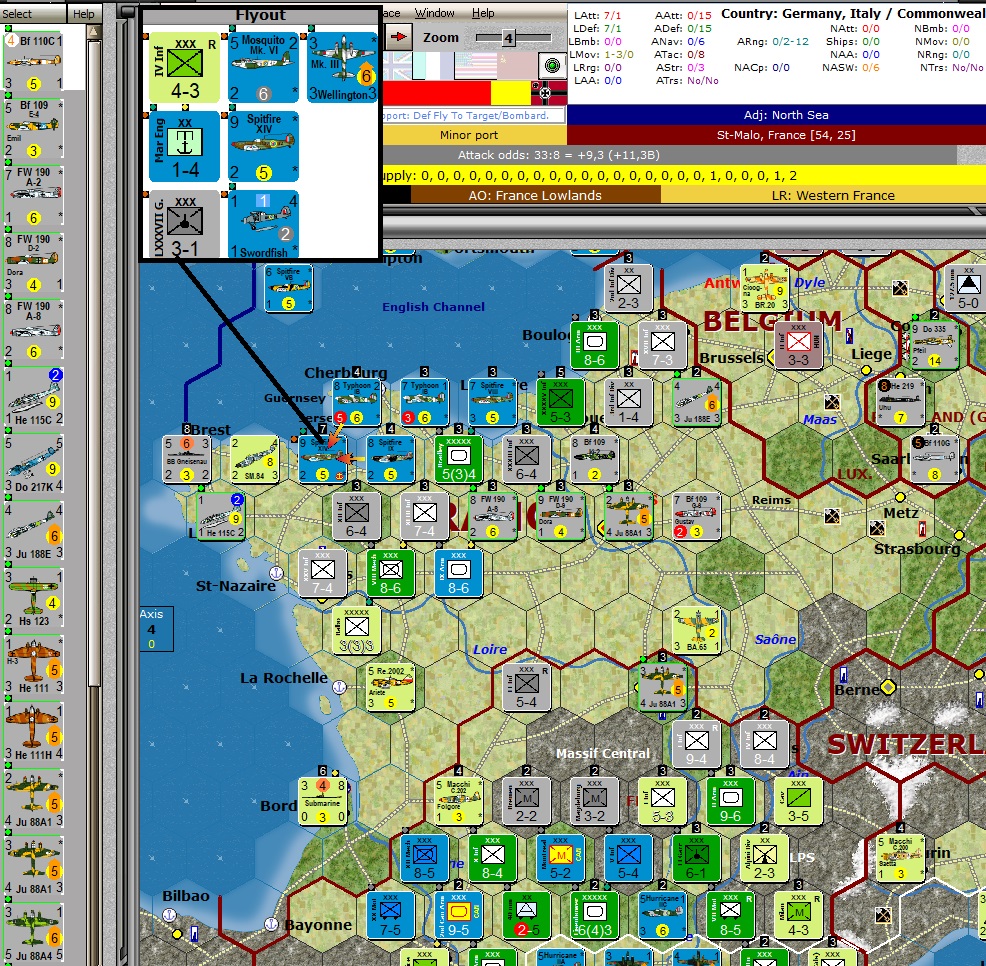
Task: Click the scroll-up arrow atop the unit sidebar
Action: point(93,31)
